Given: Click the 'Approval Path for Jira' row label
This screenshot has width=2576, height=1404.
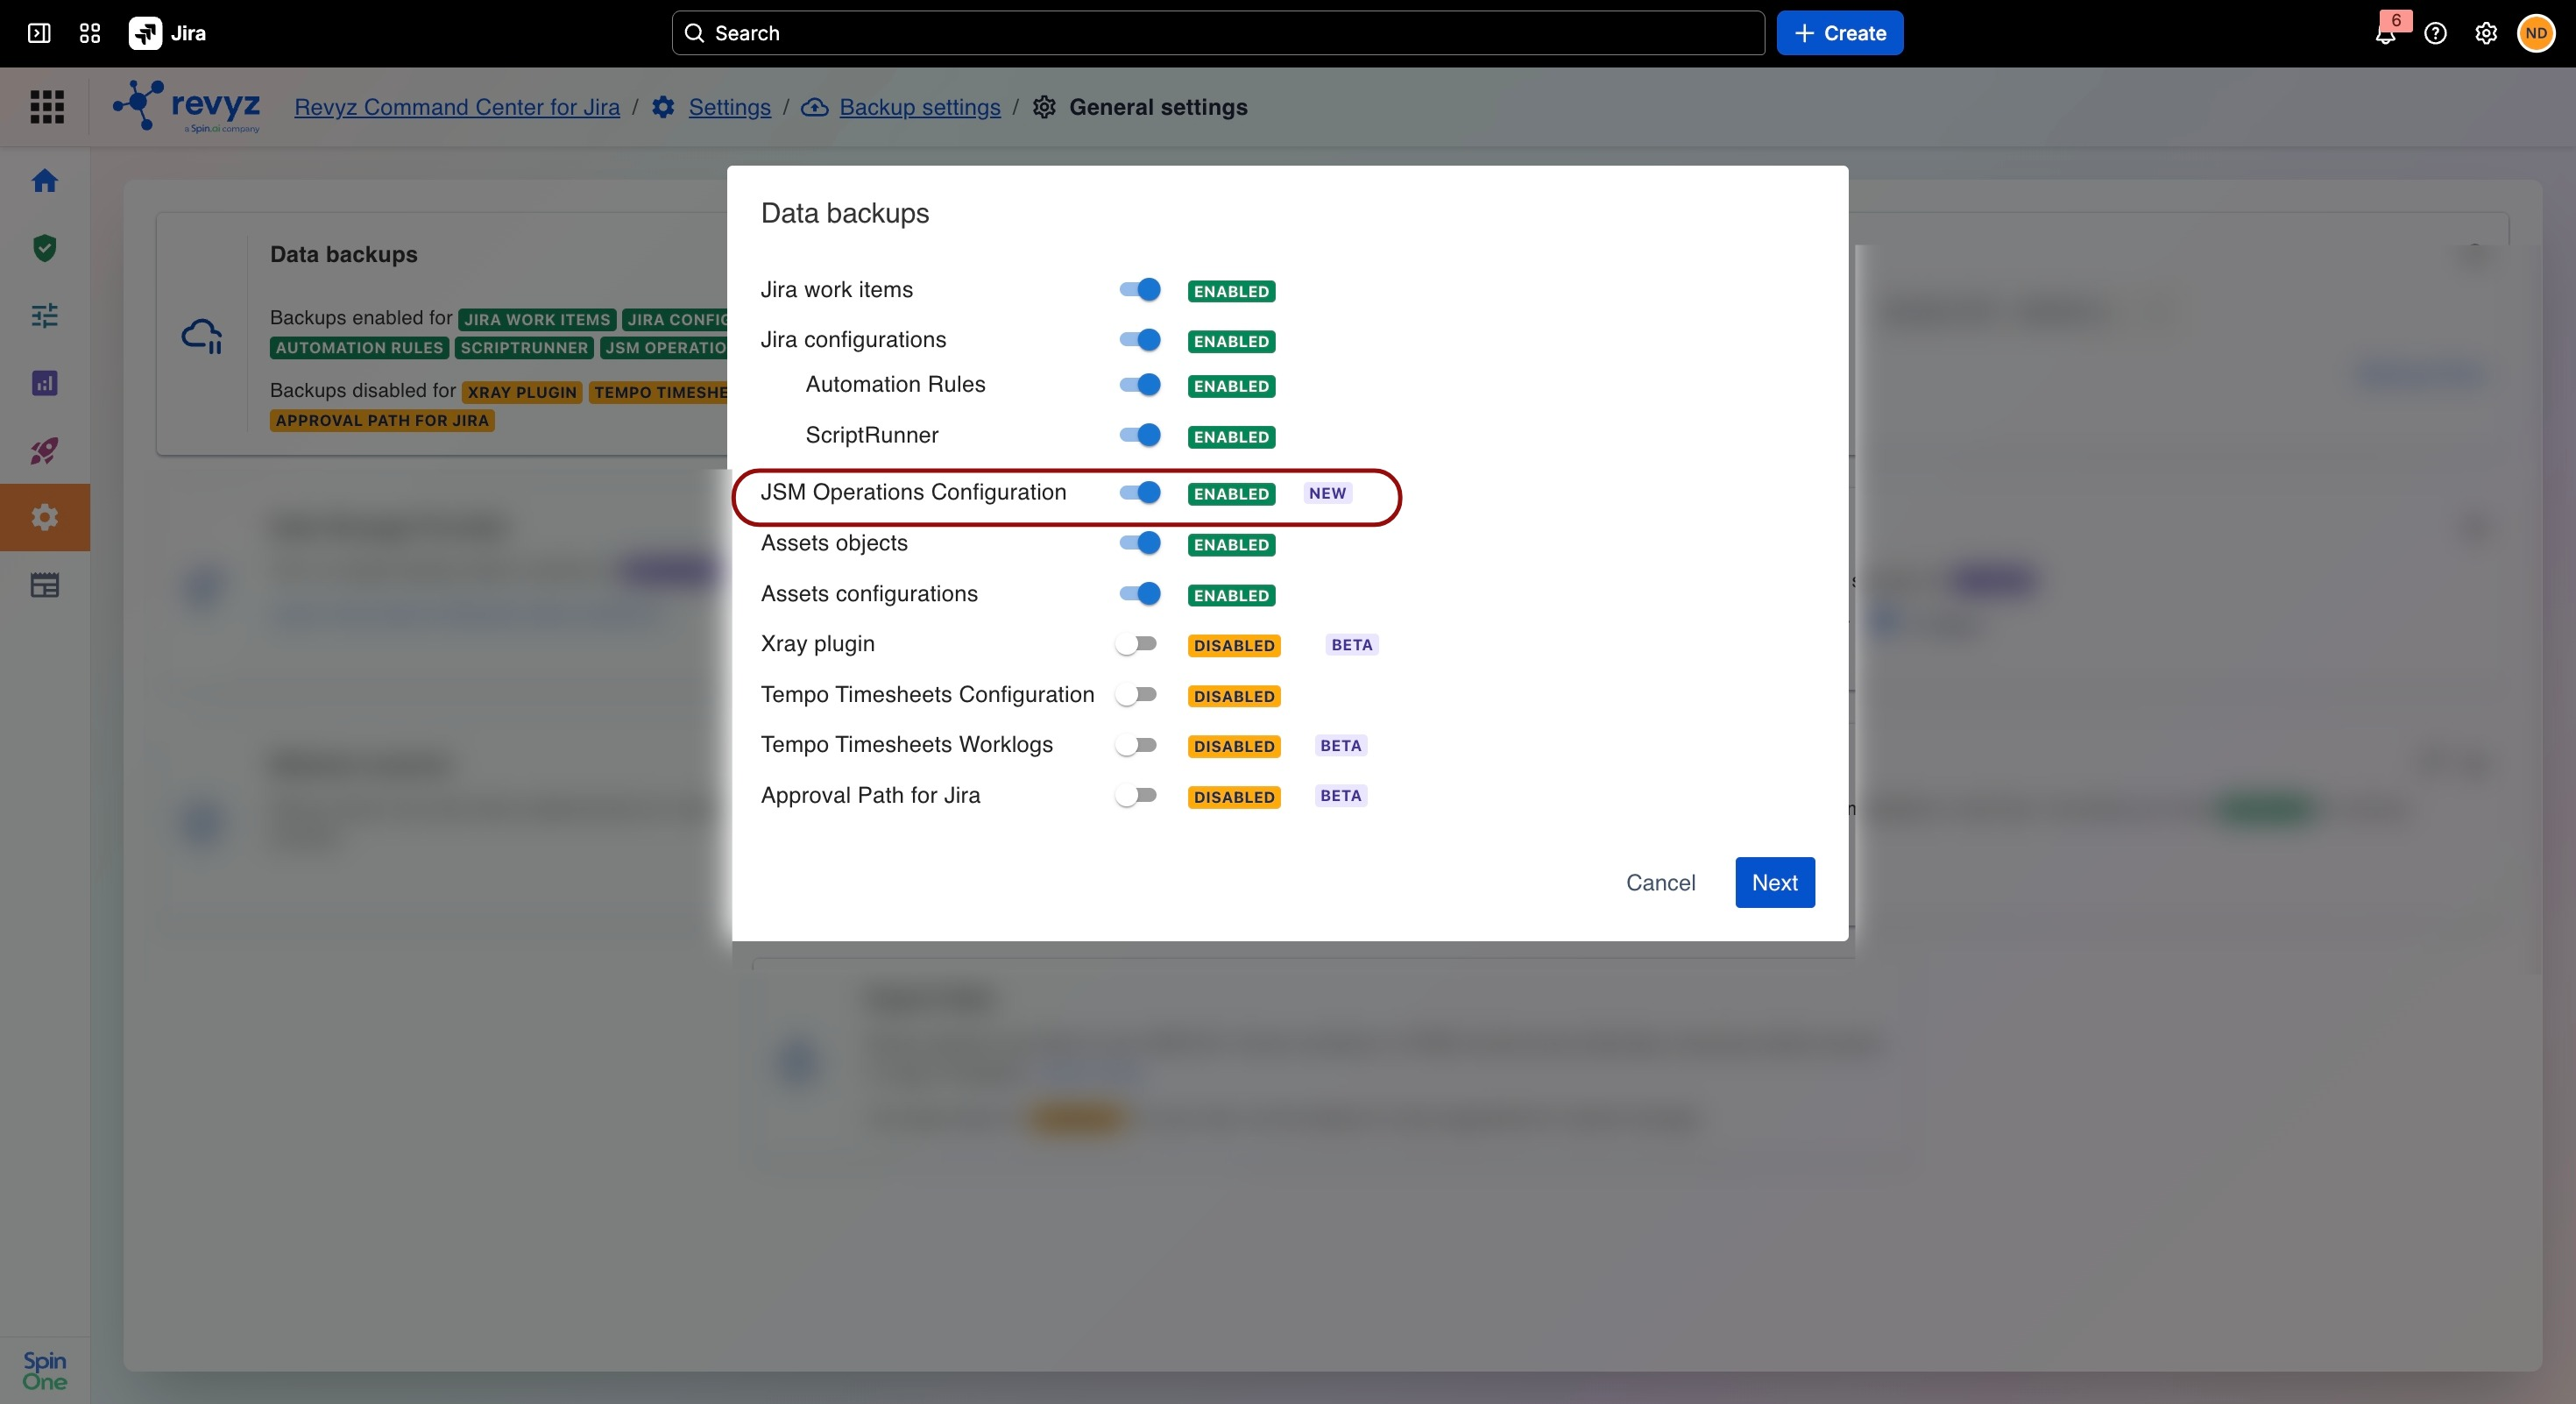Looking at the screenshot, I should 871,796.
